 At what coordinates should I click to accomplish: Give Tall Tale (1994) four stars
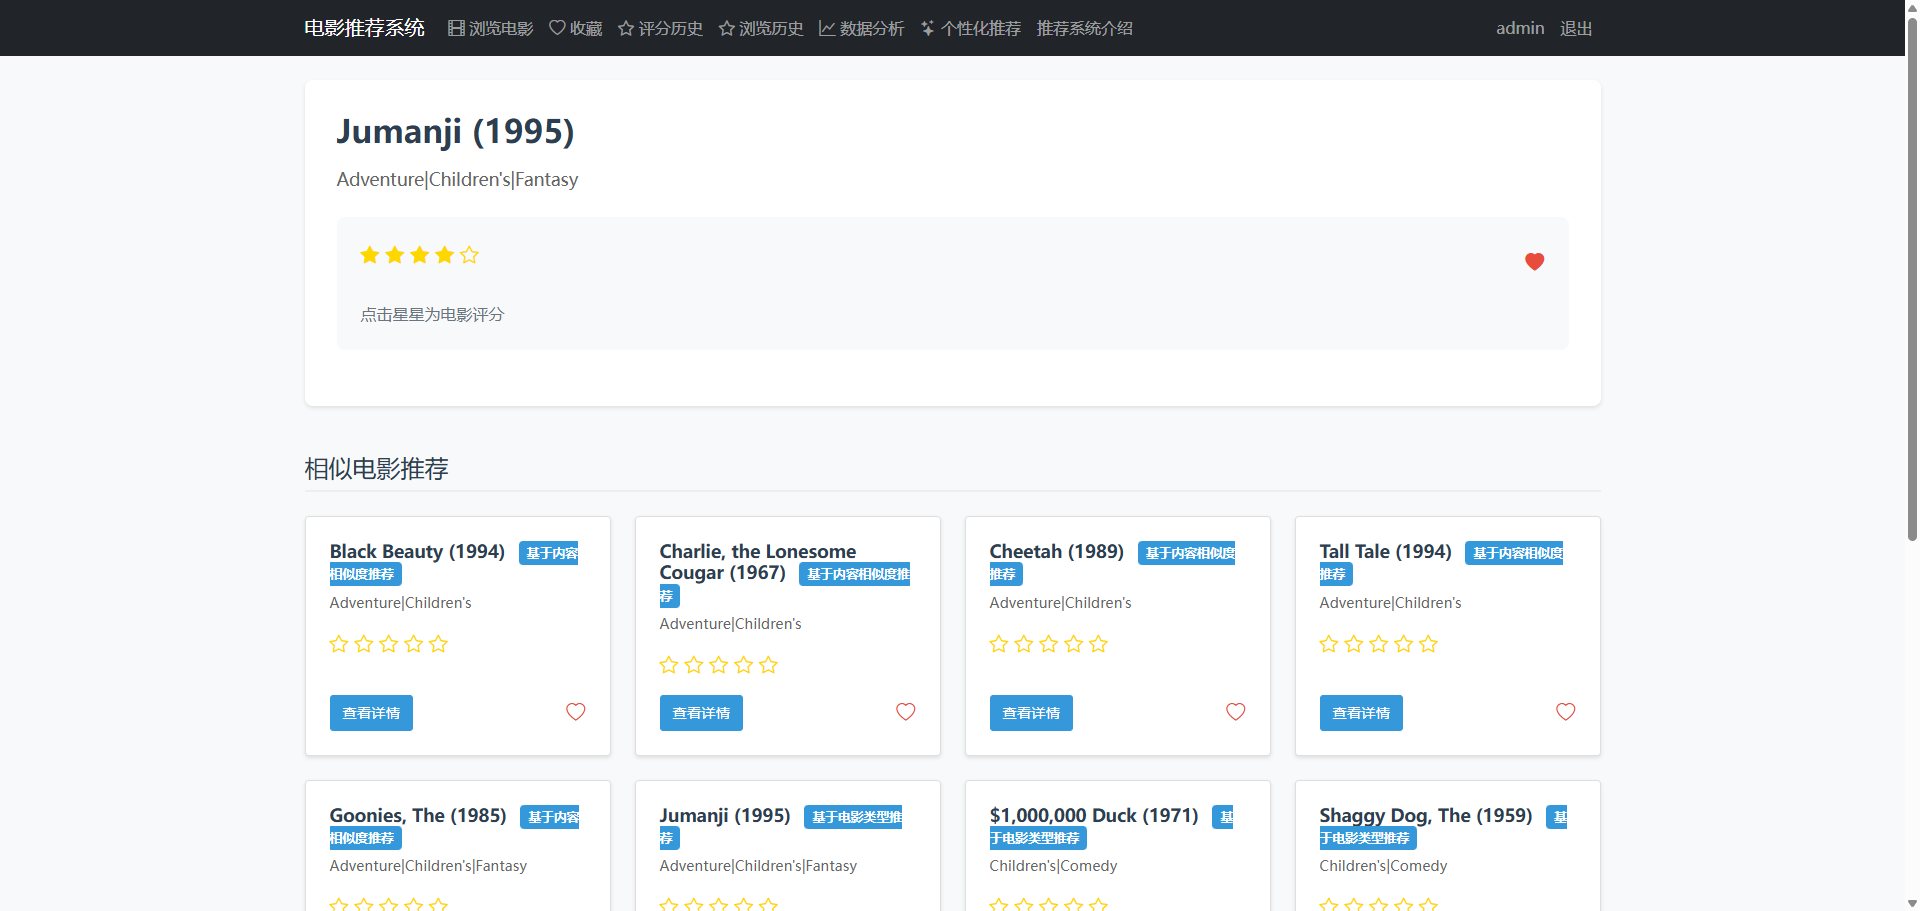[x=1404, y=644]
